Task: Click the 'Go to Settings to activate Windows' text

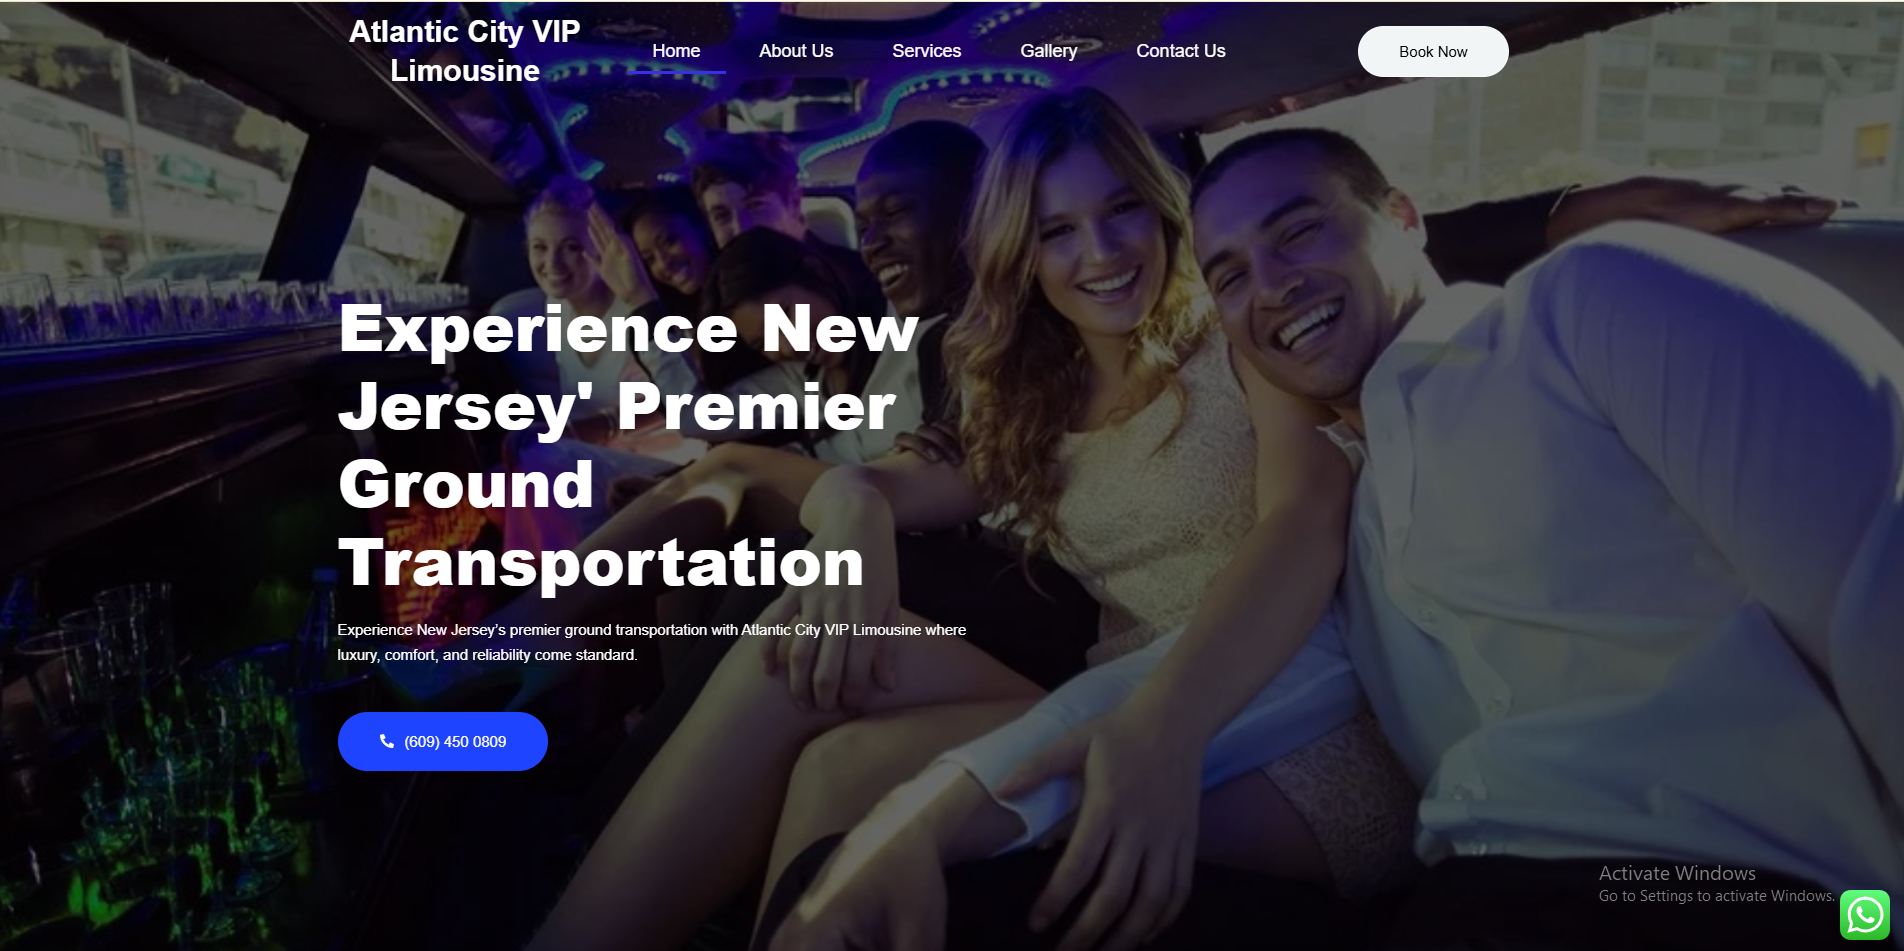Action: 1717,896
